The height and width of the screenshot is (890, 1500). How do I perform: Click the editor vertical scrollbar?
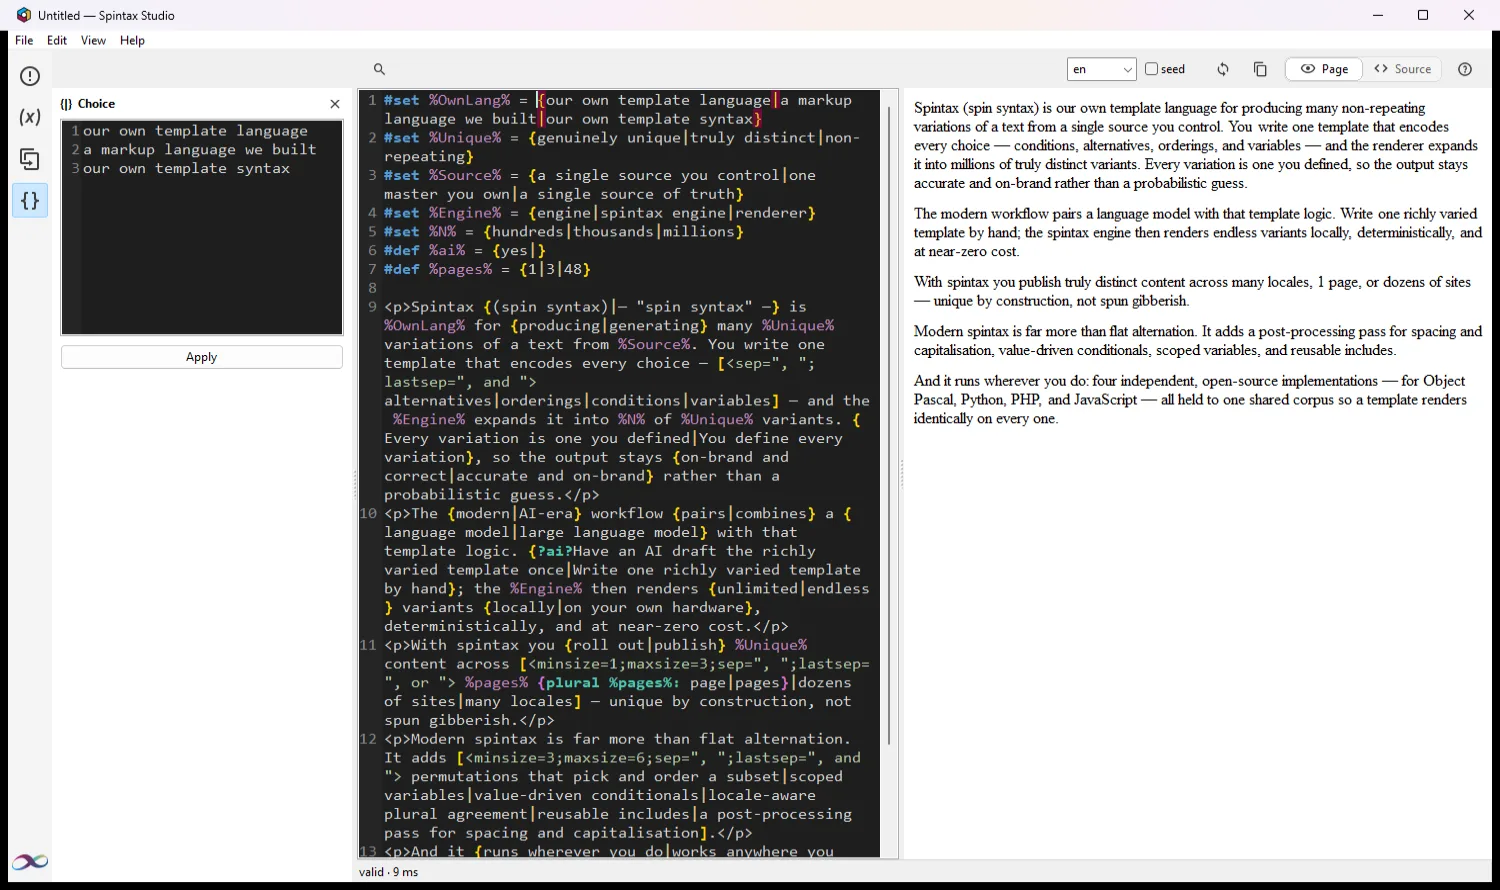[x=888, y=425]
